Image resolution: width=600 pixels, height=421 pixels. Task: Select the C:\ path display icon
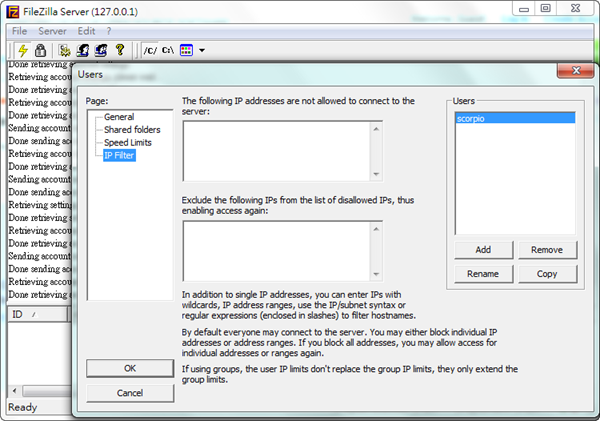[168, 50]
